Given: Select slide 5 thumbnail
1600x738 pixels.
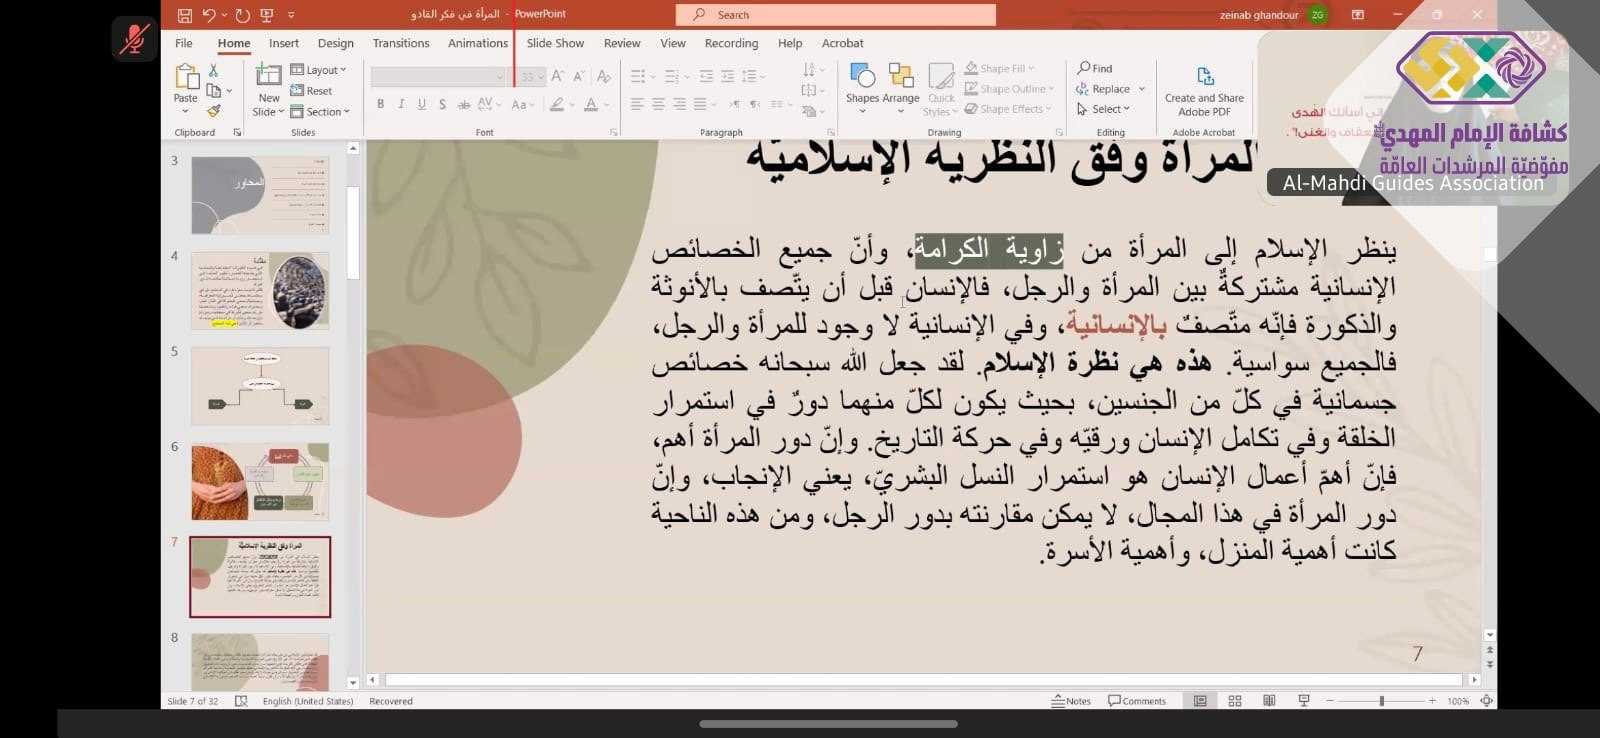Looking at the screenshot, I should pyautogui.click(x=259, y=386).
